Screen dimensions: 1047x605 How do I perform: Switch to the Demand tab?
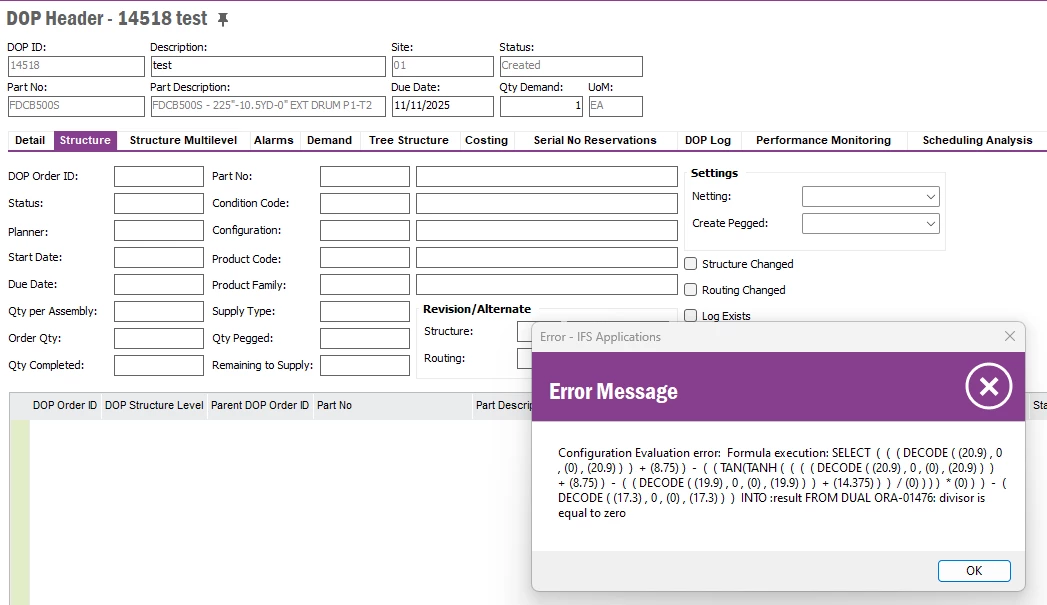pos(329,140)
